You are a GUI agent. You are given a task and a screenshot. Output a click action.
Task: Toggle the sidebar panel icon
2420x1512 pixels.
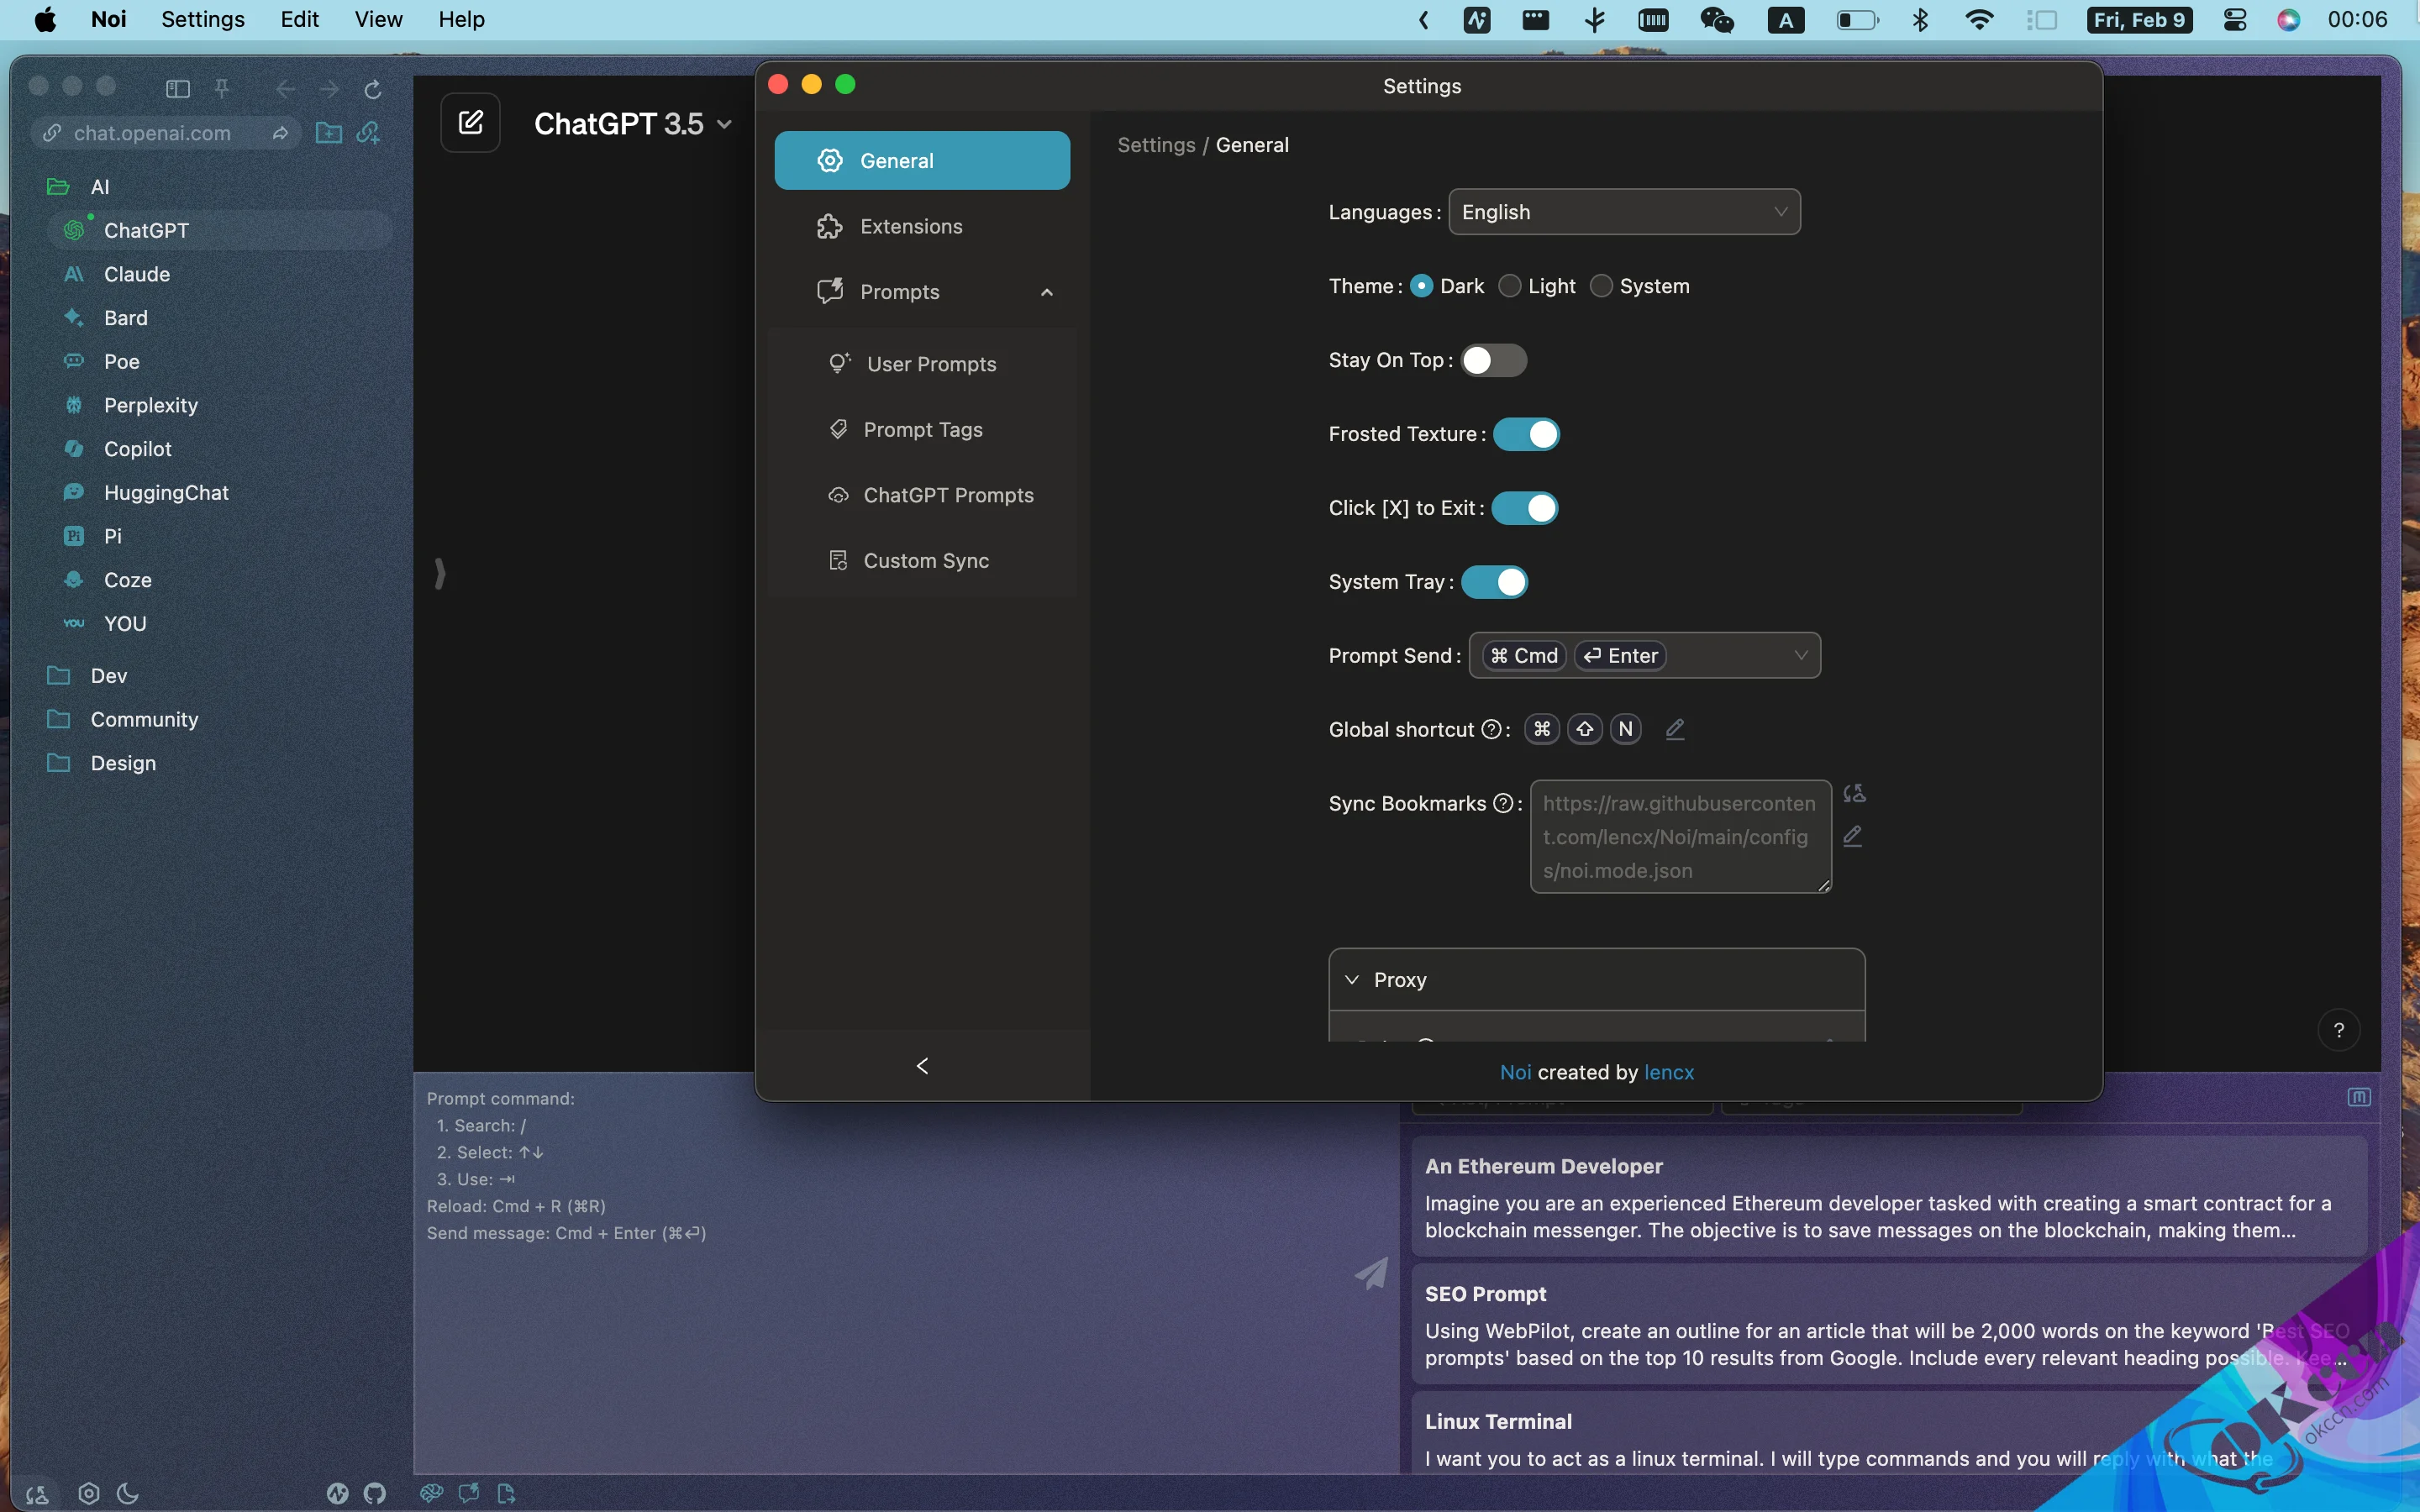click(x=177, y=89)
